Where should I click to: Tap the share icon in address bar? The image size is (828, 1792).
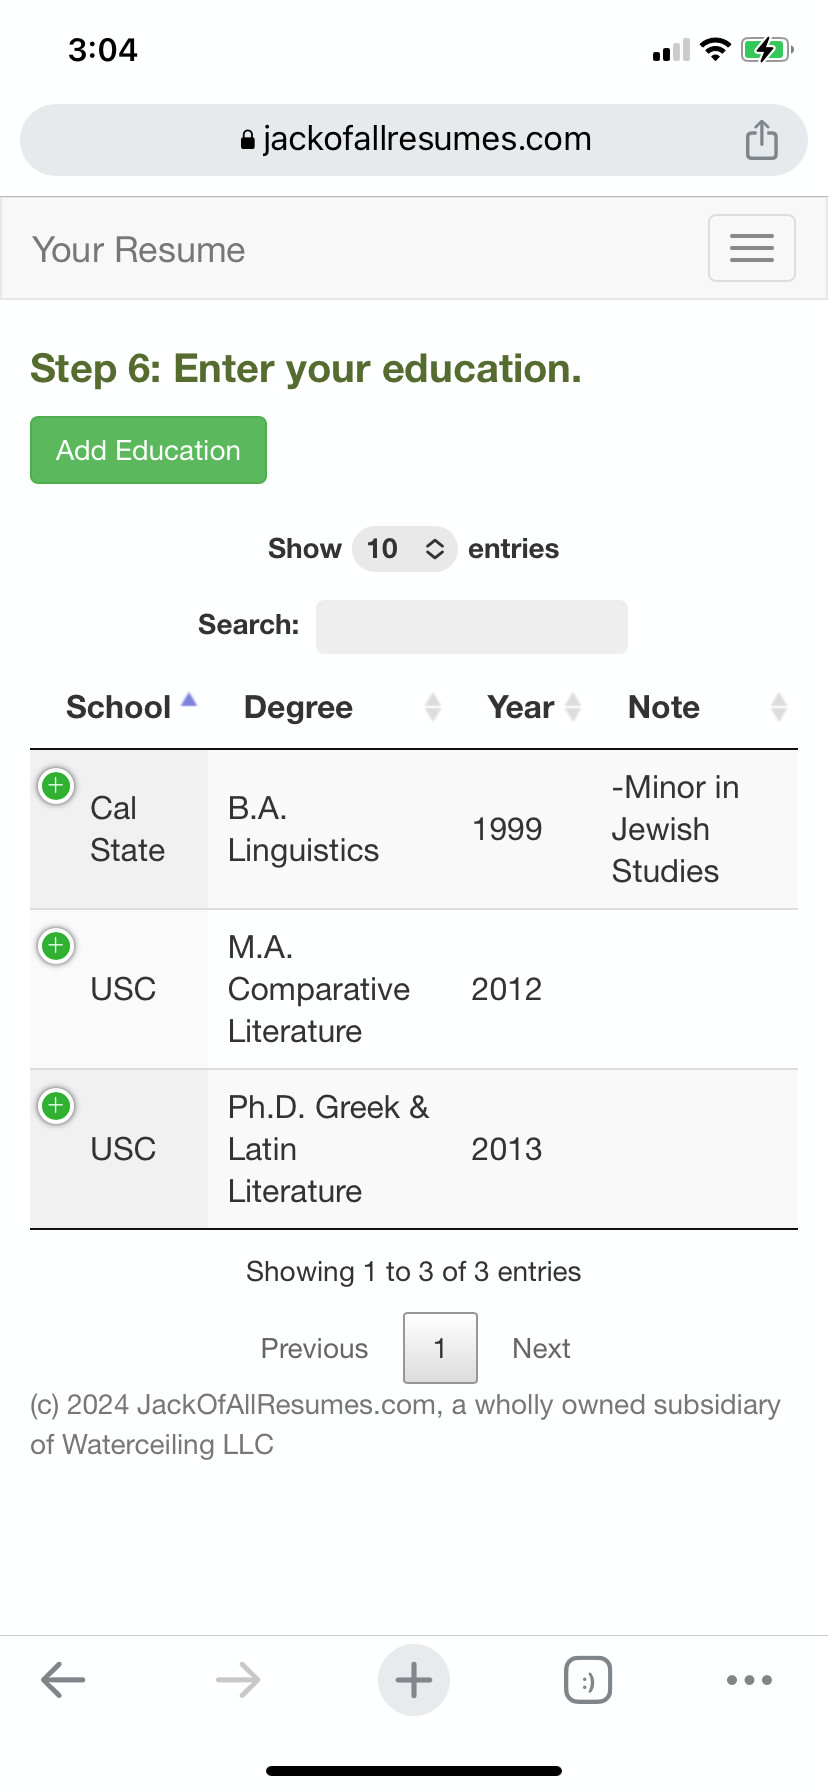click(x=762, y=140)
